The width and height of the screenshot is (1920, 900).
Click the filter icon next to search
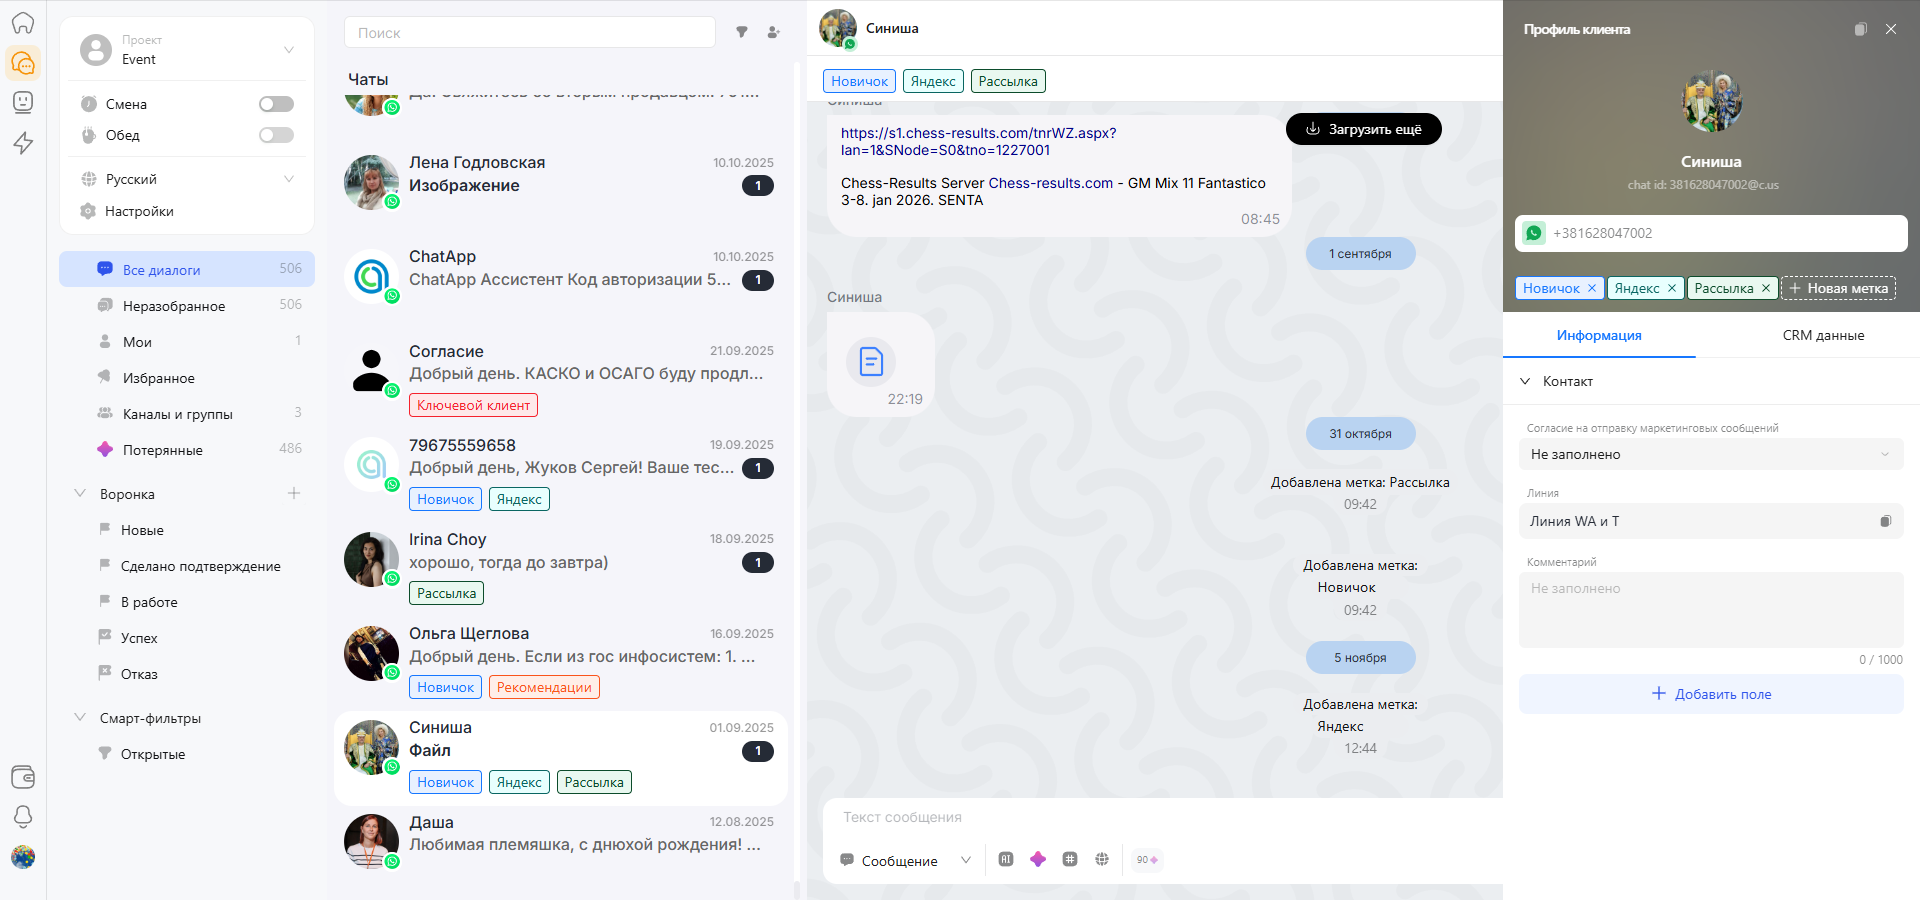click(x=742, y=32)
